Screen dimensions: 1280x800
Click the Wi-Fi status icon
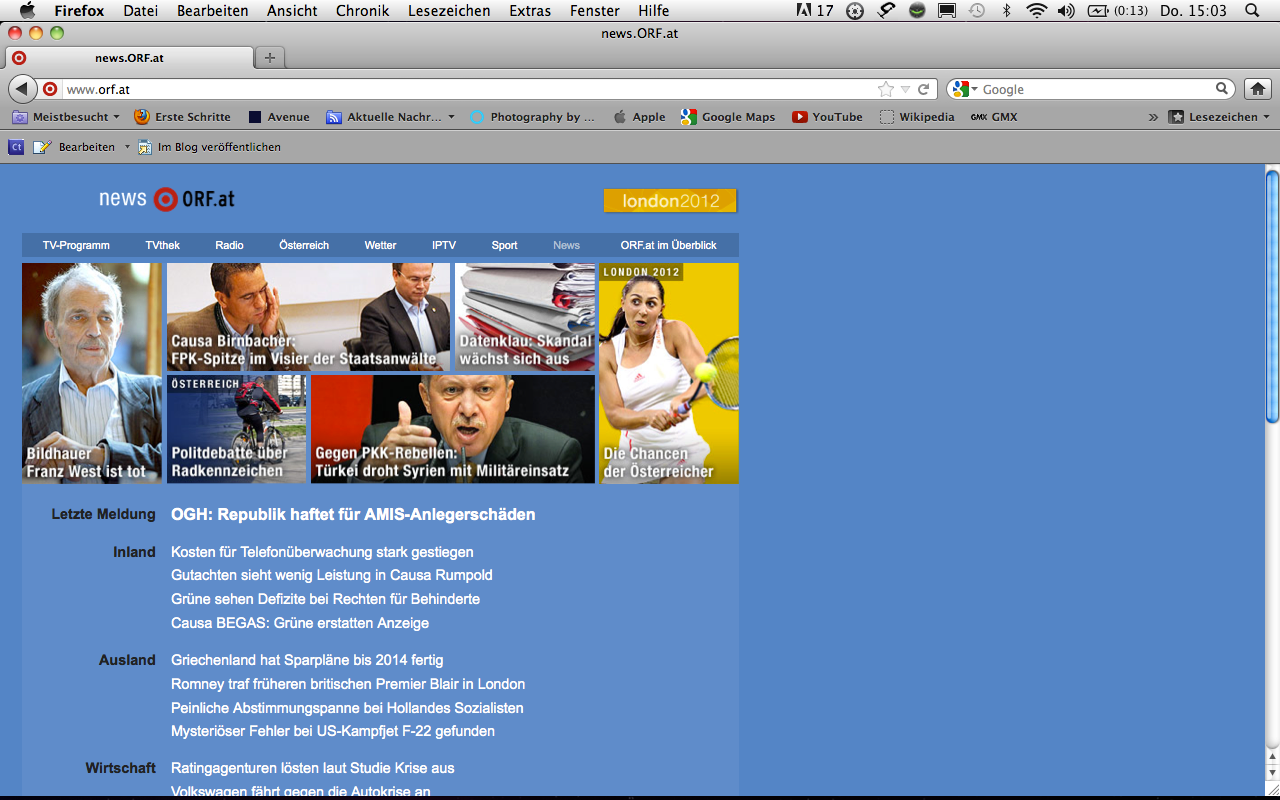click(x=1036, y=11)
